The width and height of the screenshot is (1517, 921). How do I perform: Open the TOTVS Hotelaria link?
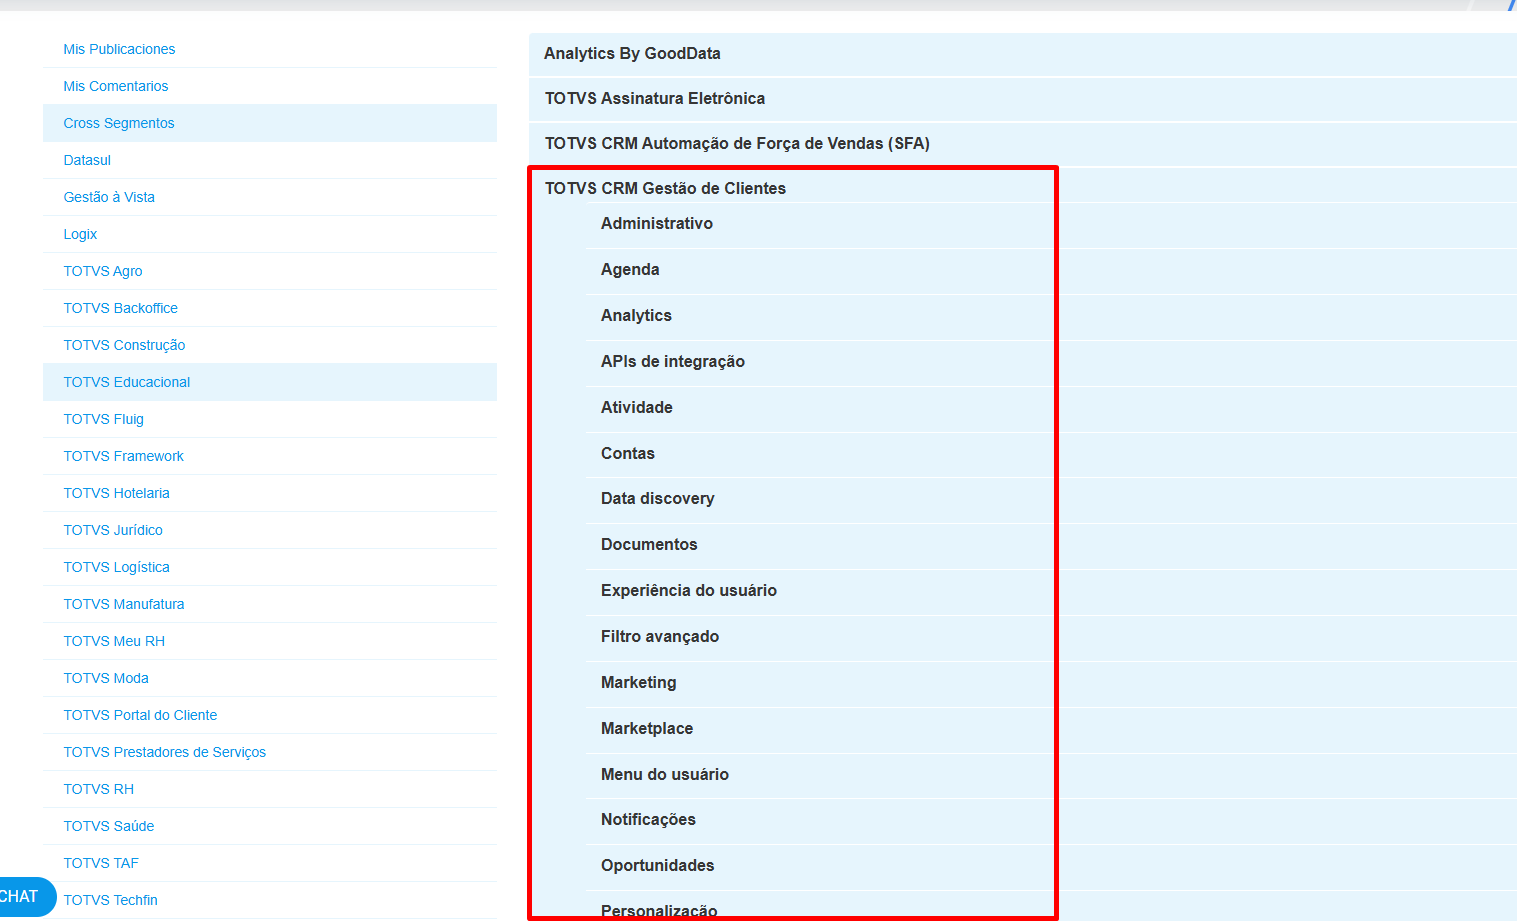[117, 493]
